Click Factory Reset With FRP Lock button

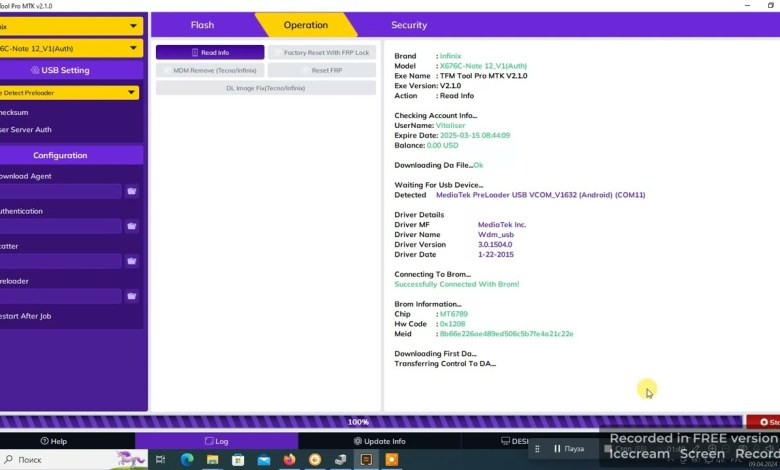point(322,52)
